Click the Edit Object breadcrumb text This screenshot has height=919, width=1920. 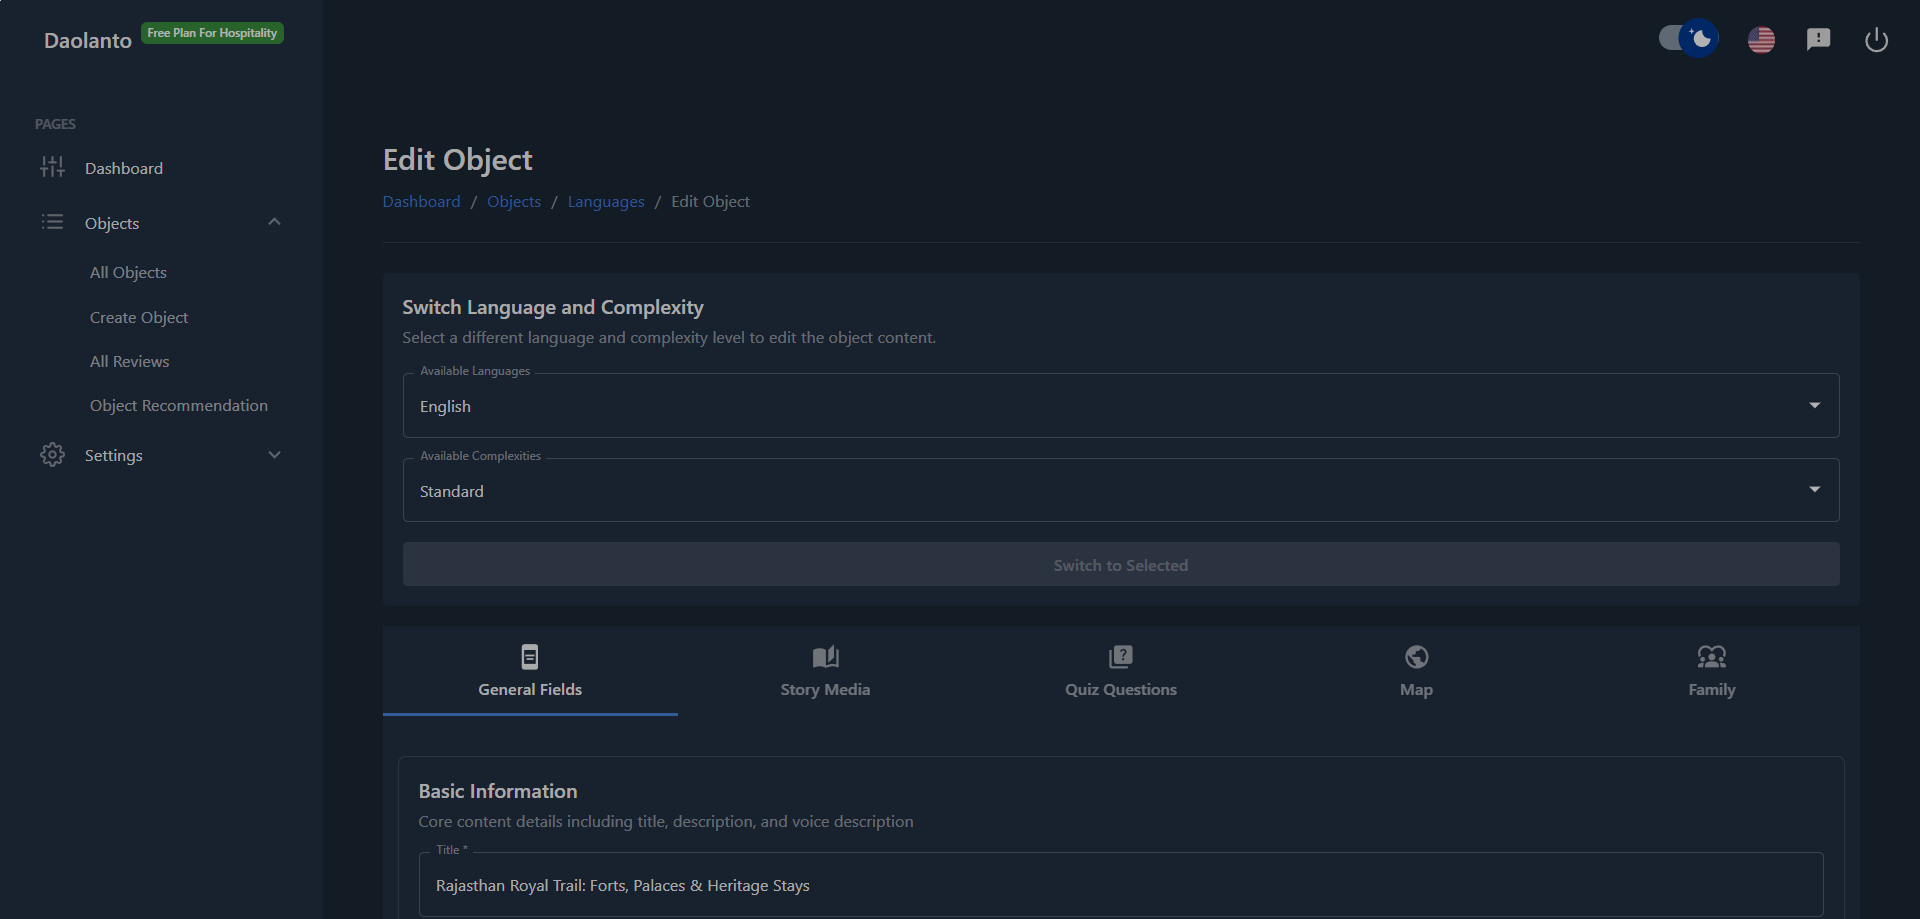coord(710,201)
